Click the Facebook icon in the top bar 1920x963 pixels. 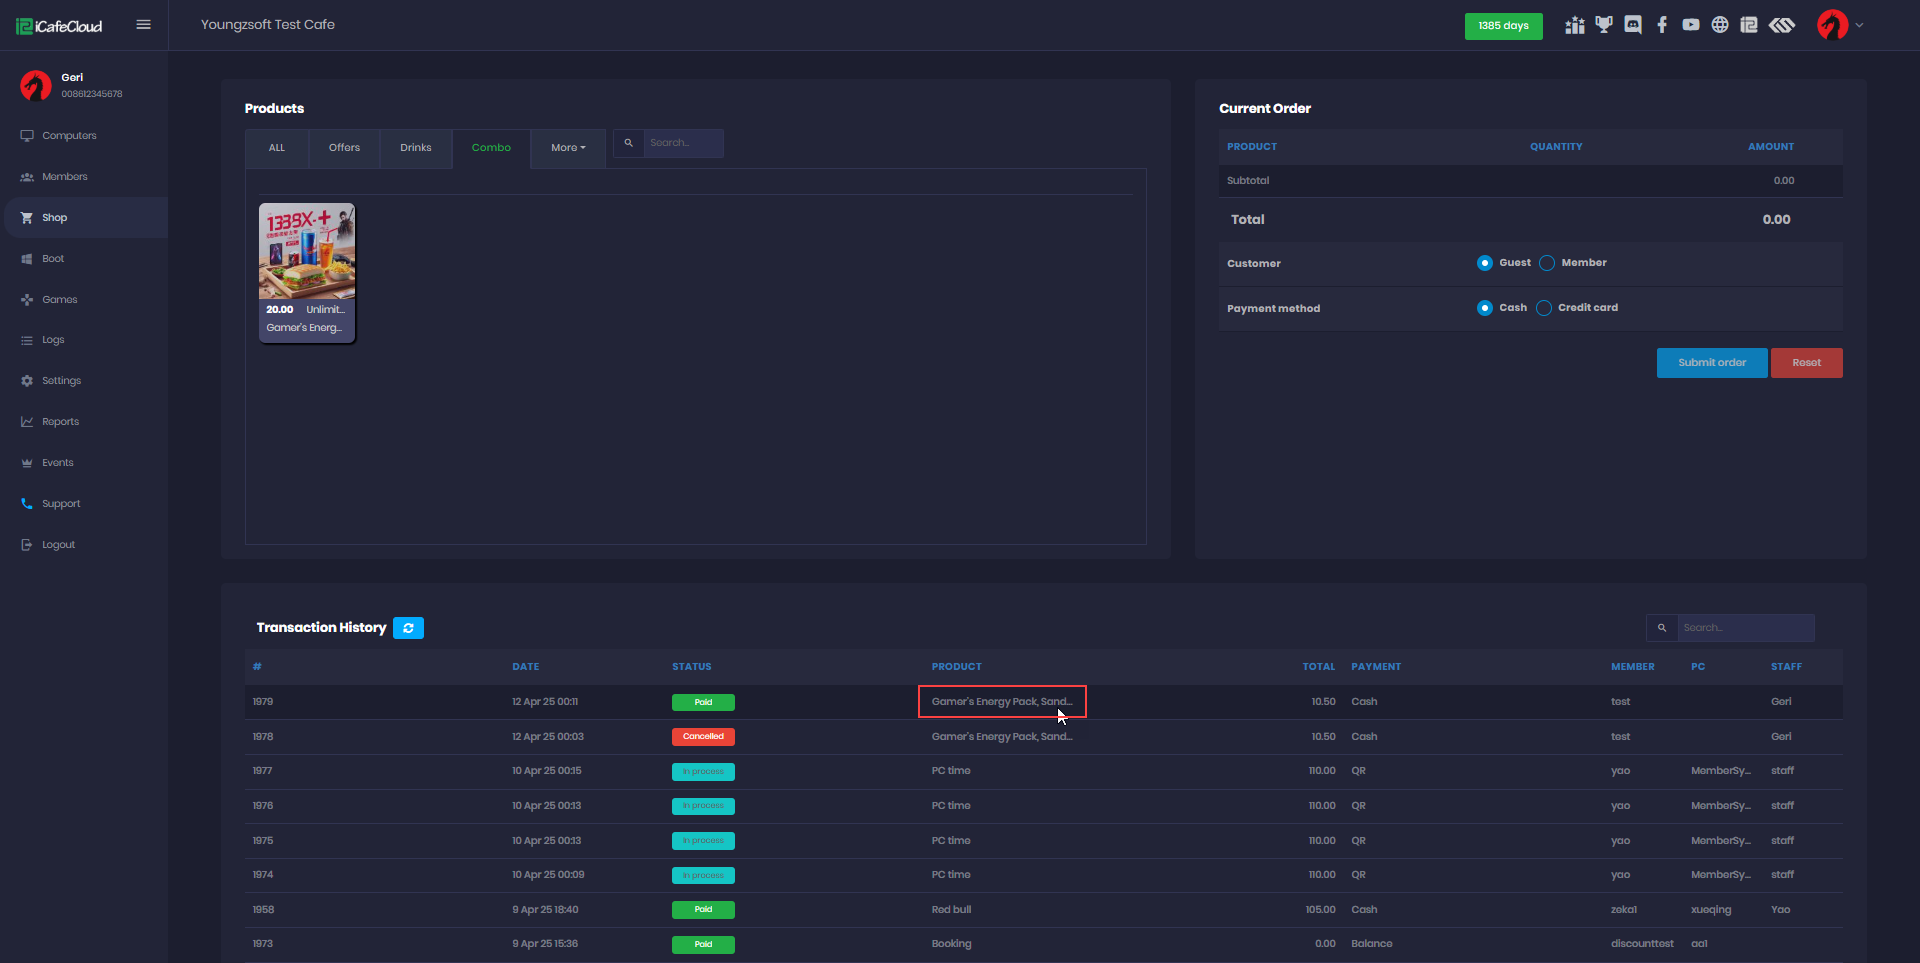point(1662,25)
